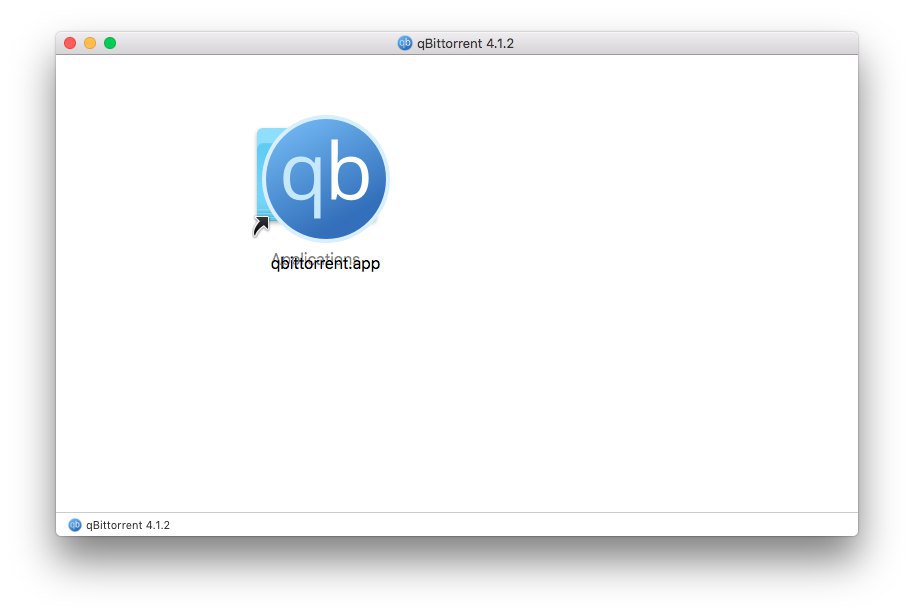Click the qBittorrent 4.1.2 window title text
This screenshot has width=914, height=616.
(x=465, y=44)
